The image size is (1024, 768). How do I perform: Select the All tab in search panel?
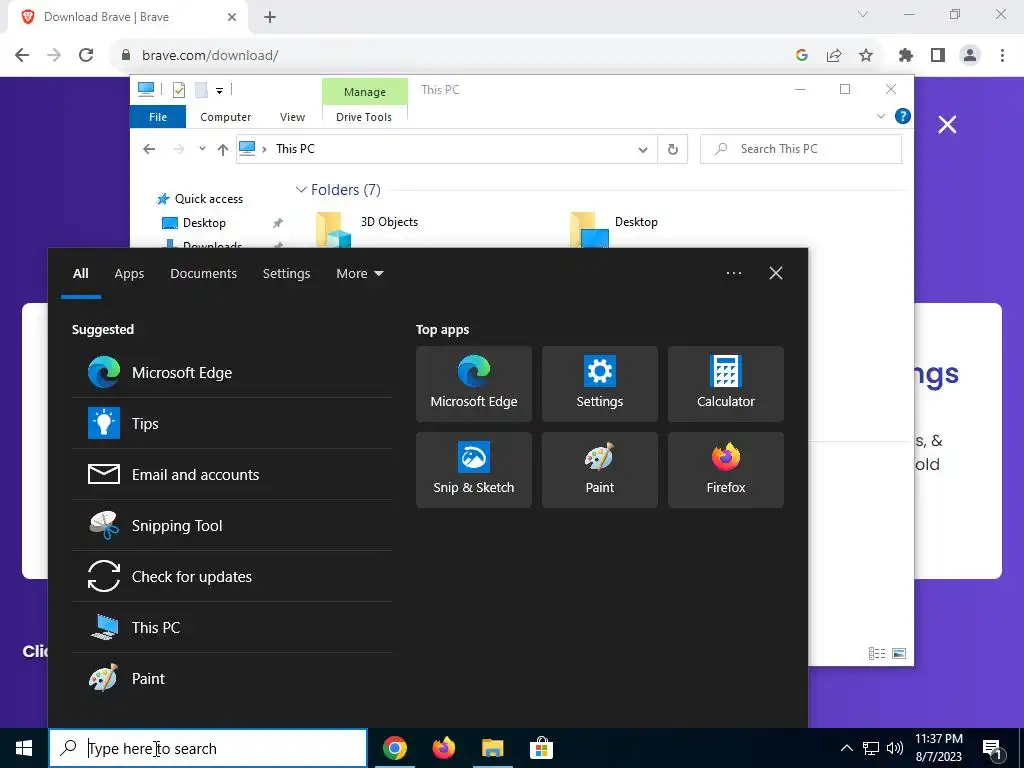click(80, 274)
